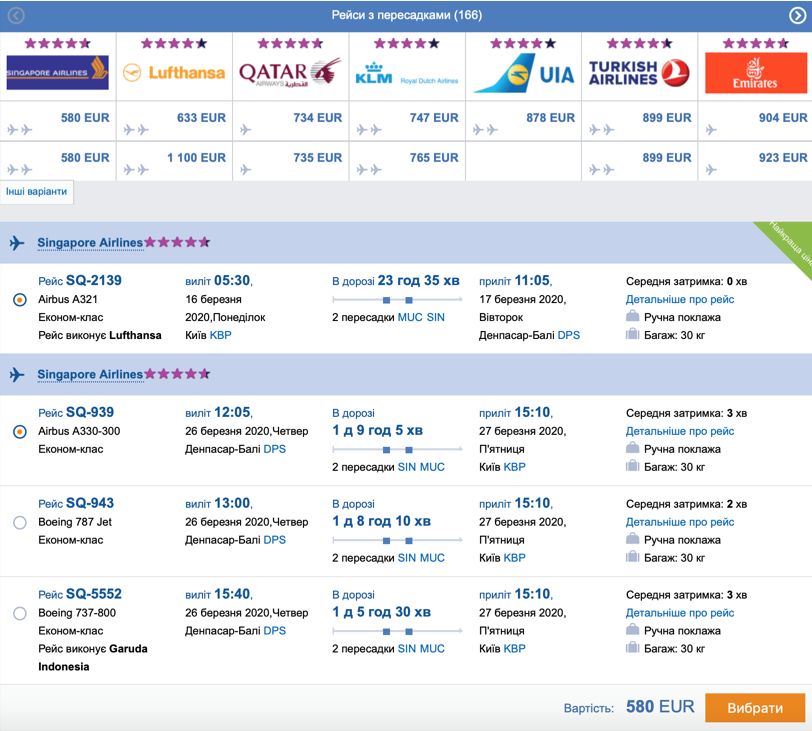Click the Turkish Airlines logo
The width and height of the screenshot is (812, 731).
click(x=639, y=73)
